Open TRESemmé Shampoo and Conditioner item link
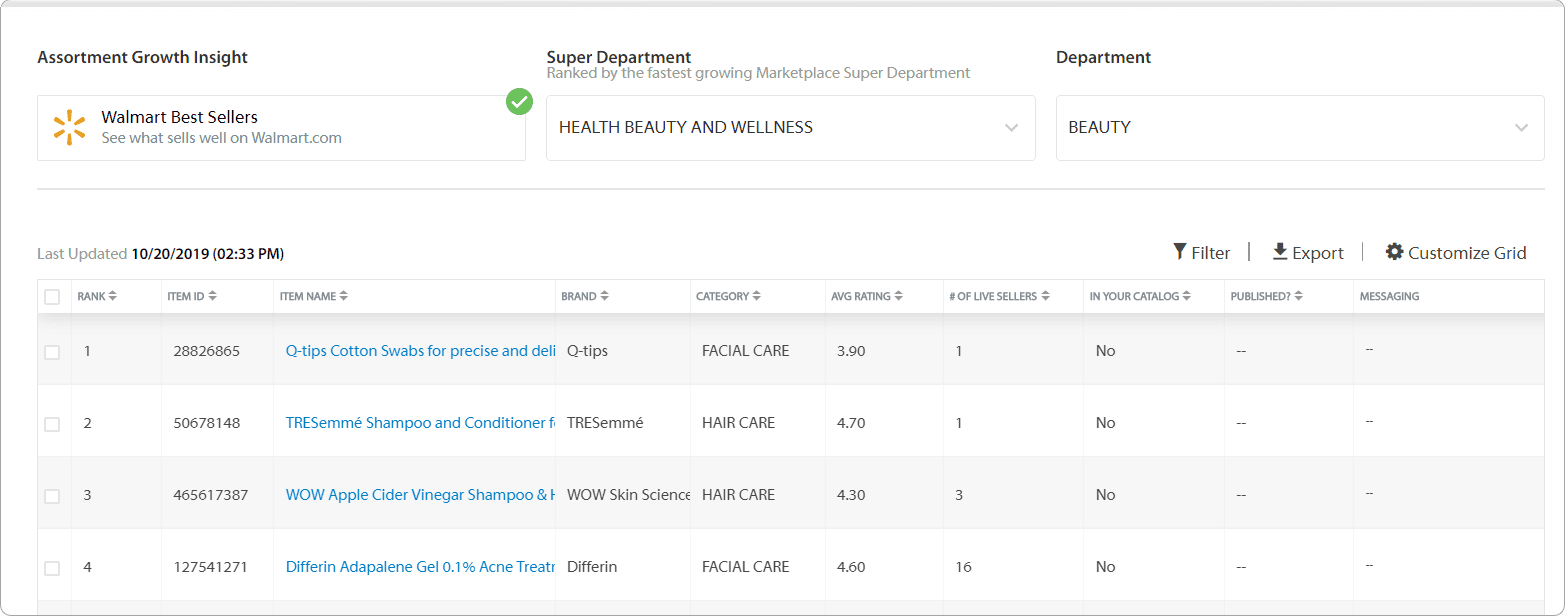 [x=420, y=423]
